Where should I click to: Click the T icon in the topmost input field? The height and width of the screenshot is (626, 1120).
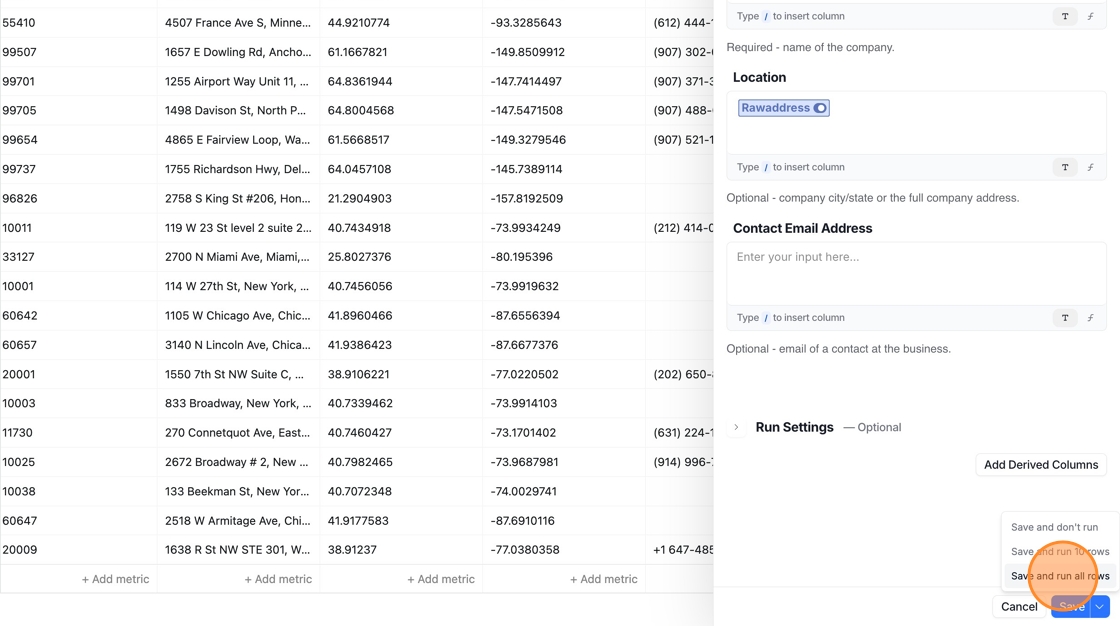click(x=1064, y=16)
